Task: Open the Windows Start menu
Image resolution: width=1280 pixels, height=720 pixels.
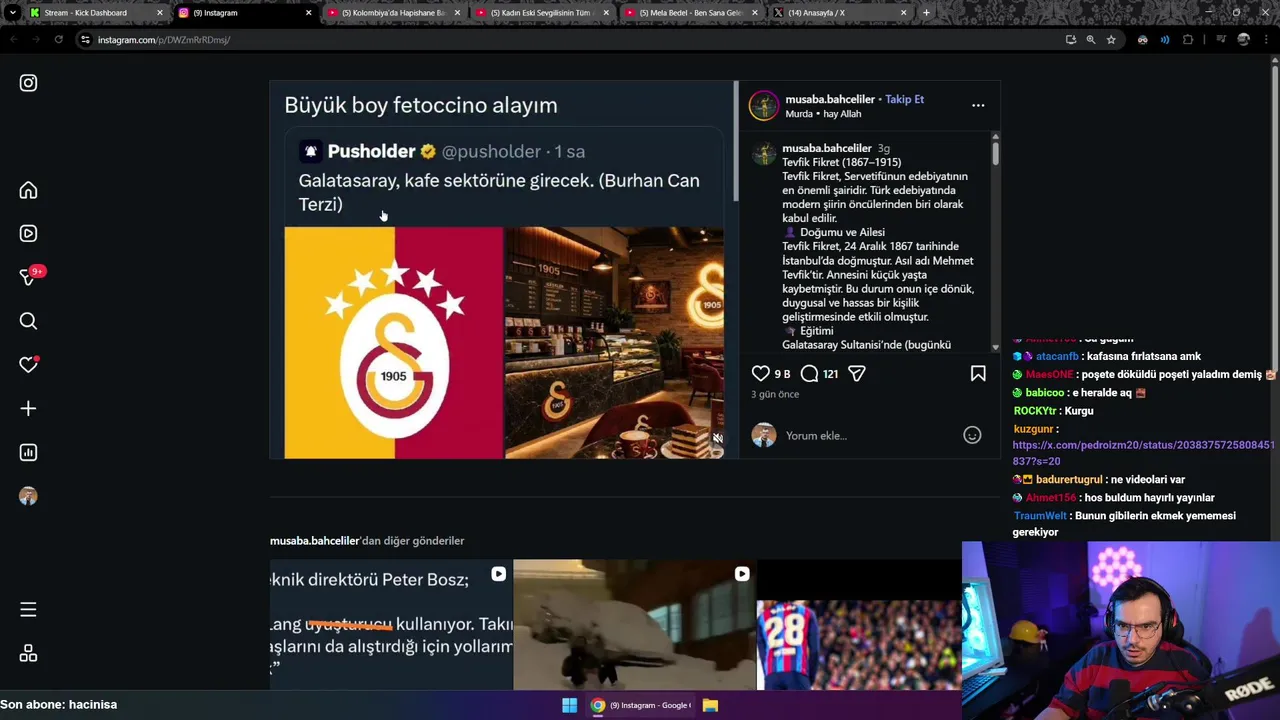Action: [x=569, y=705]
